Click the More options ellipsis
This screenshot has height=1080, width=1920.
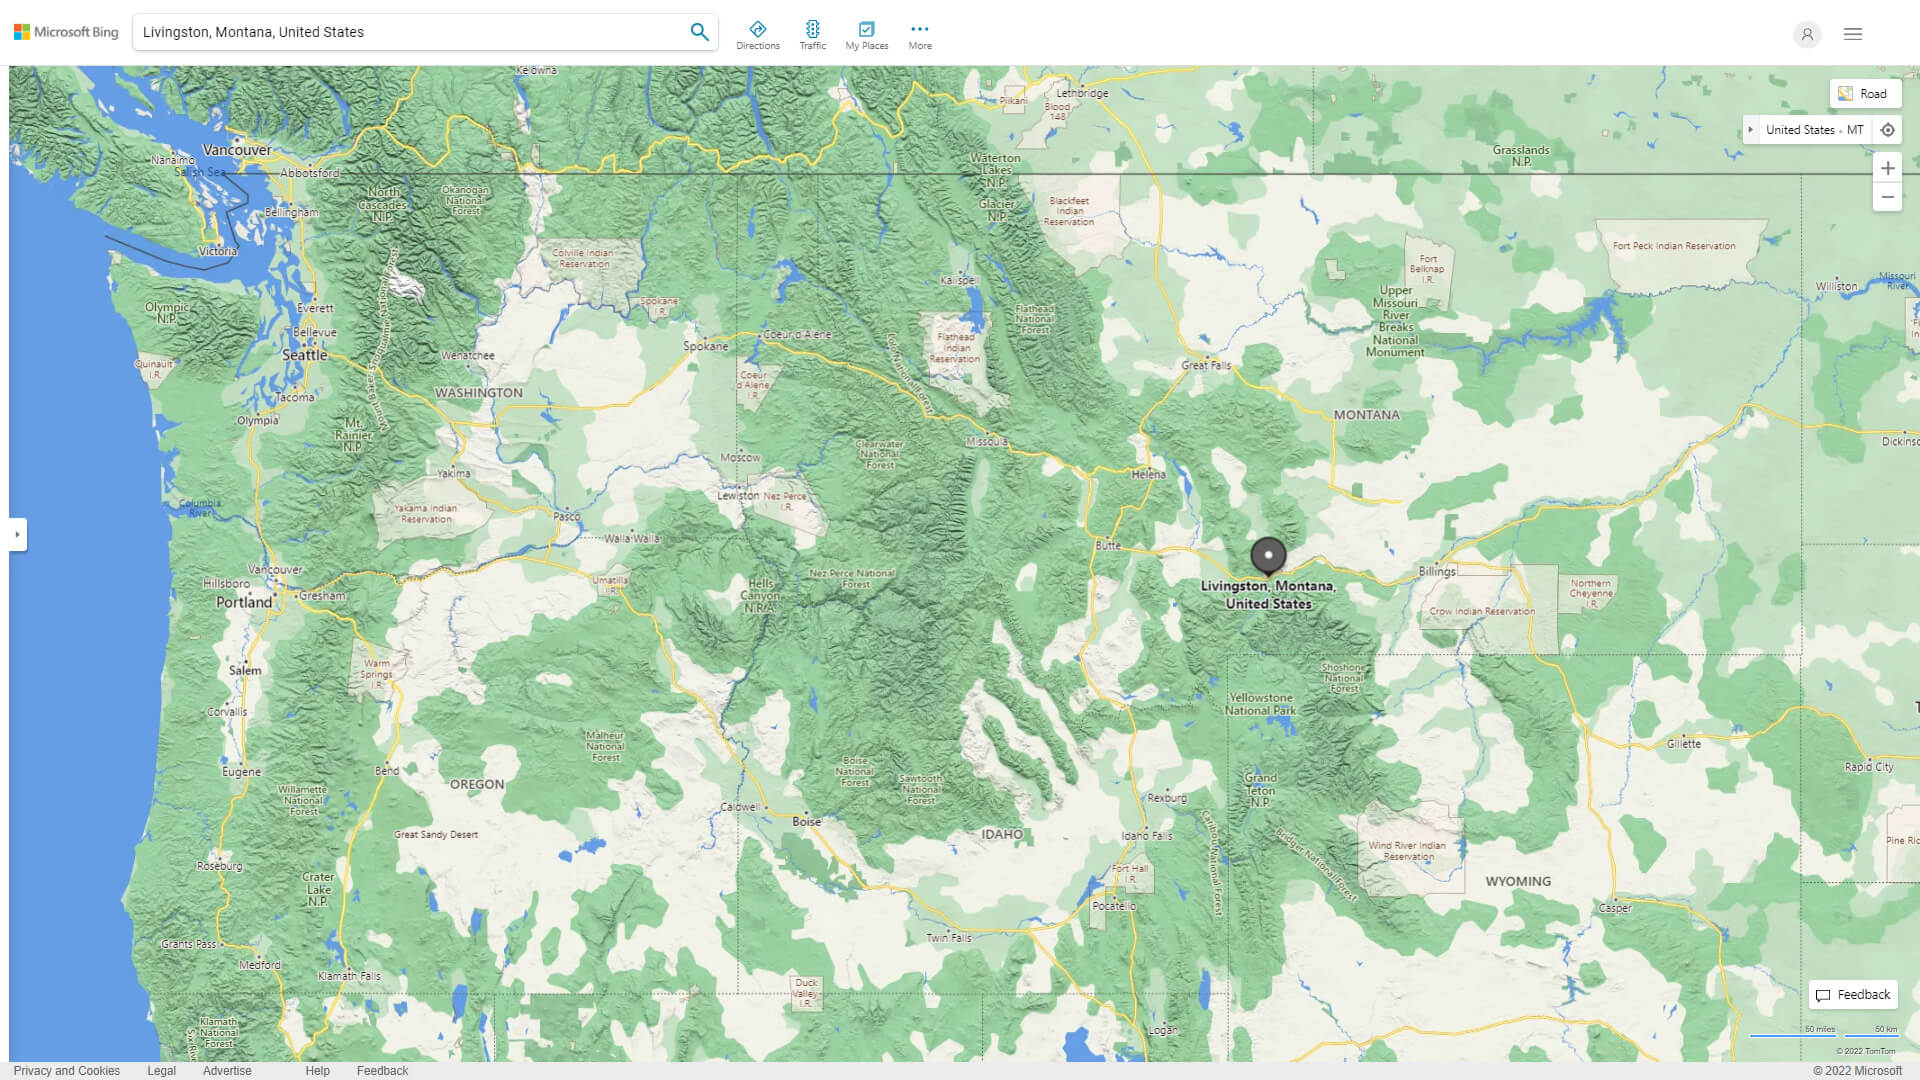[919, 30]
